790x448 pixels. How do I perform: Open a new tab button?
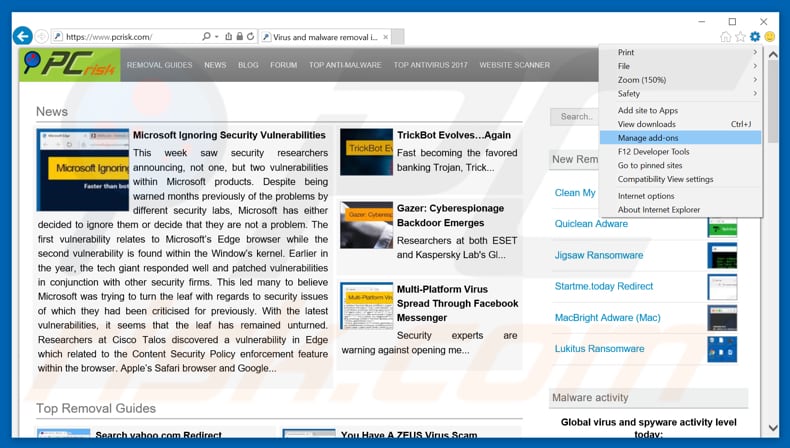398,37
